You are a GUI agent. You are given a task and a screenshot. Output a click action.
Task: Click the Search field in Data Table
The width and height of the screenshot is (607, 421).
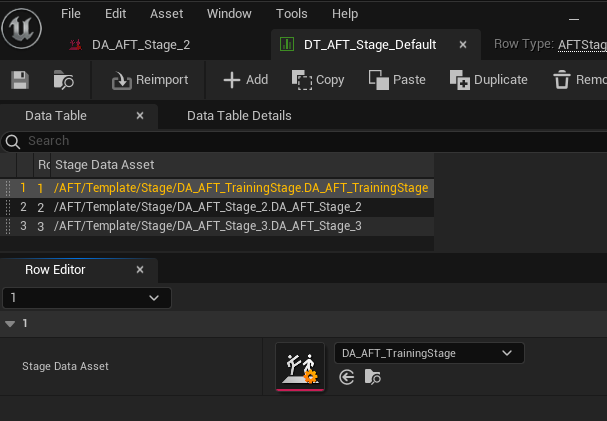[x=220, y=141]
